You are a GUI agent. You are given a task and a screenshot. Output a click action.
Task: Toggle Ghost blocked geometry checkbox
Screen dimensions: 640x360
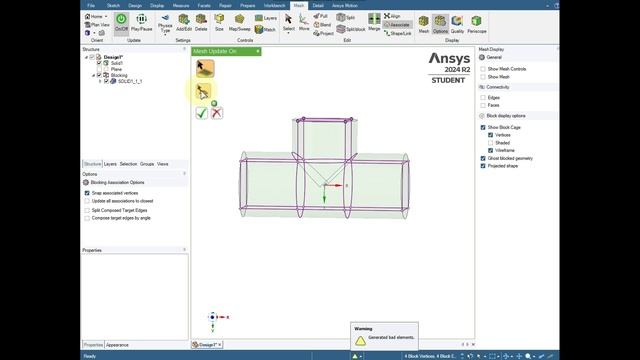coord(483,158)
